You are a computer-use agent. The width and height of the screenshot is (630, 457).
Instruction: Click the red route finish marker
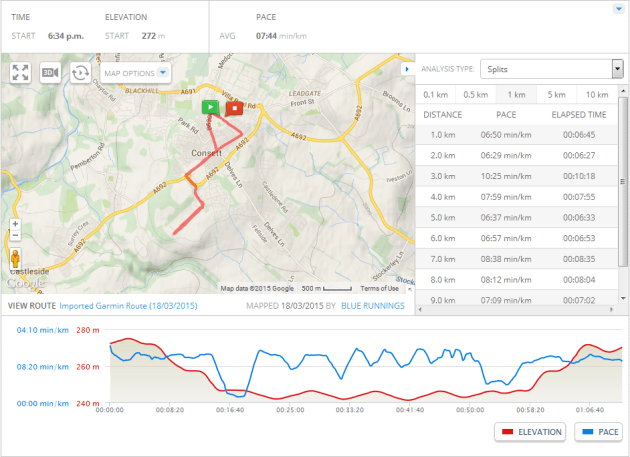point(232,106)
